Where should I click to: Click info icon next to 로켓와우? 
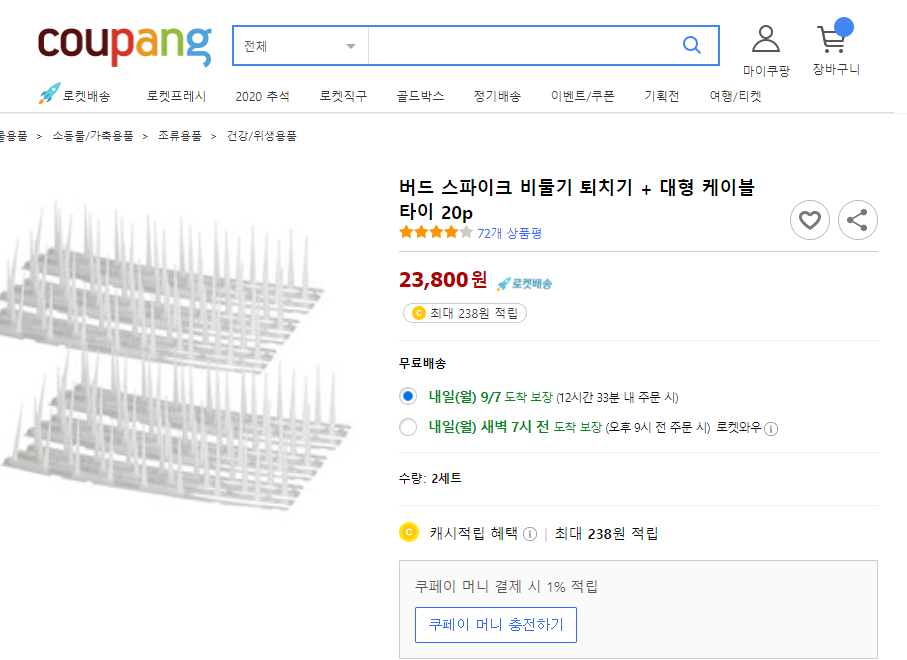(x=771, y=428)
